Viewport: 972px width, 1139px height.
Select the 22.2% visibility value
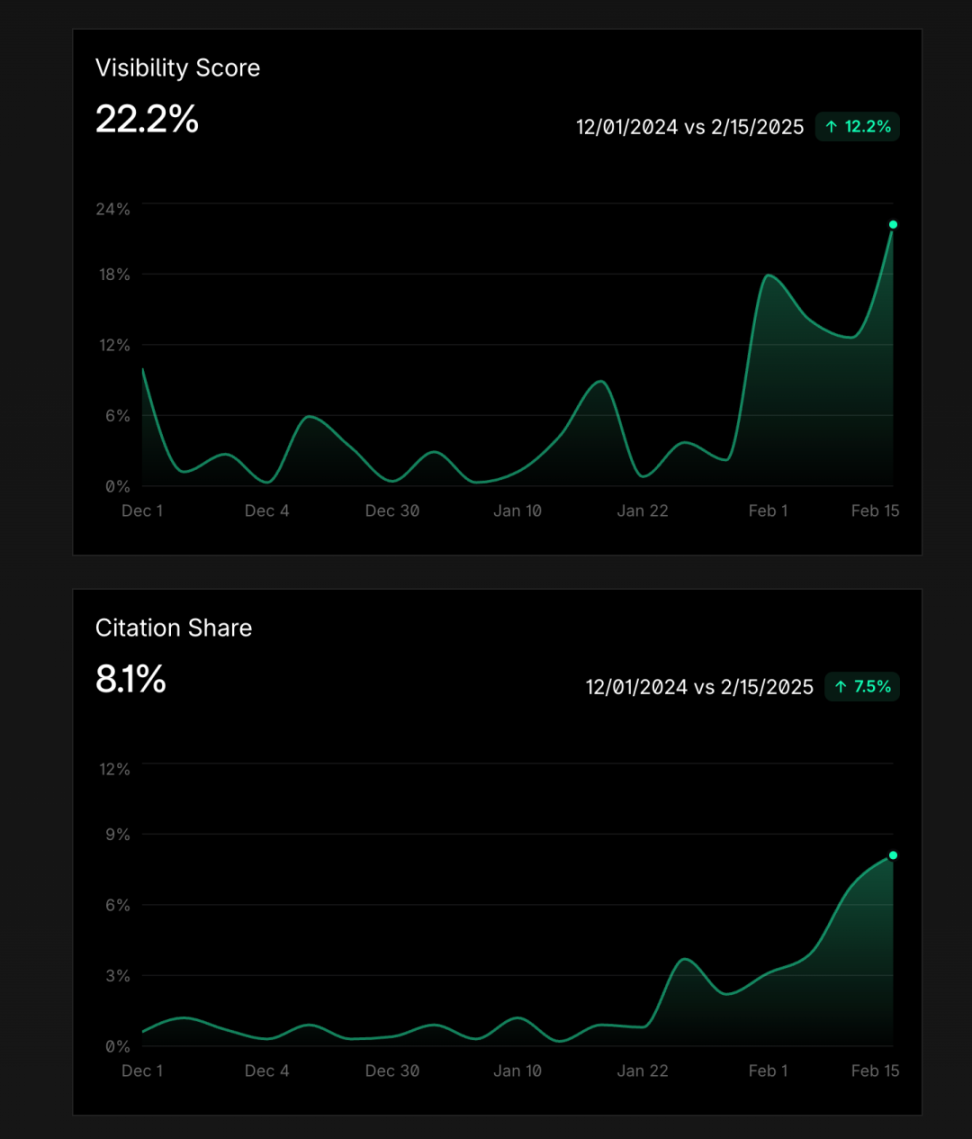pos(147,119)
